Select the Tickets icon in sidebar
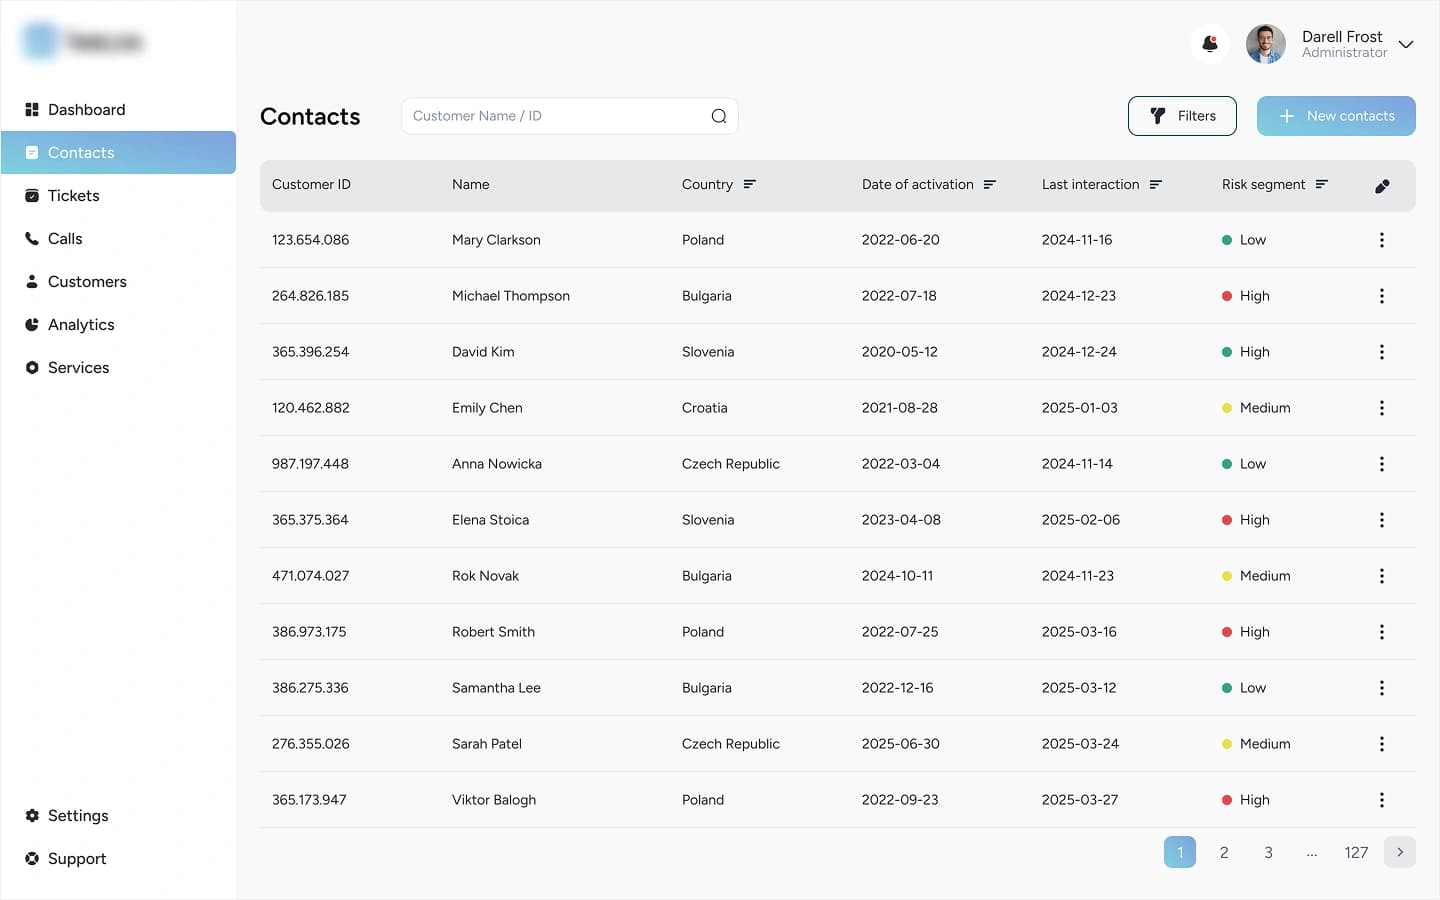1440x900 pixels. 33,195
